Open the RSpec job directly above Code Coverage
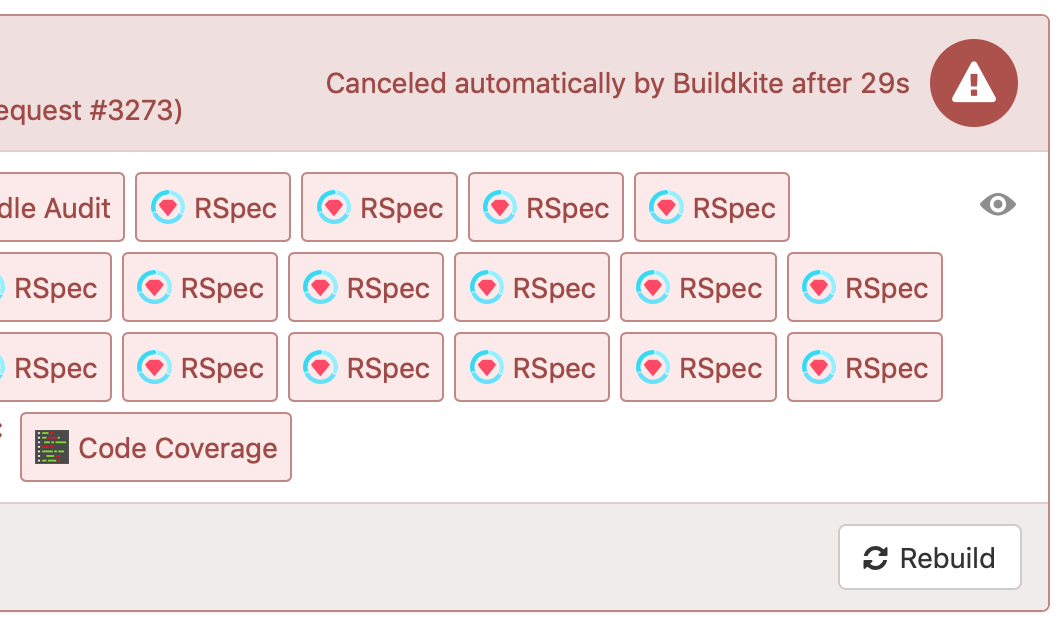Viewport: 1062px width, 626px height. point(200,368)
